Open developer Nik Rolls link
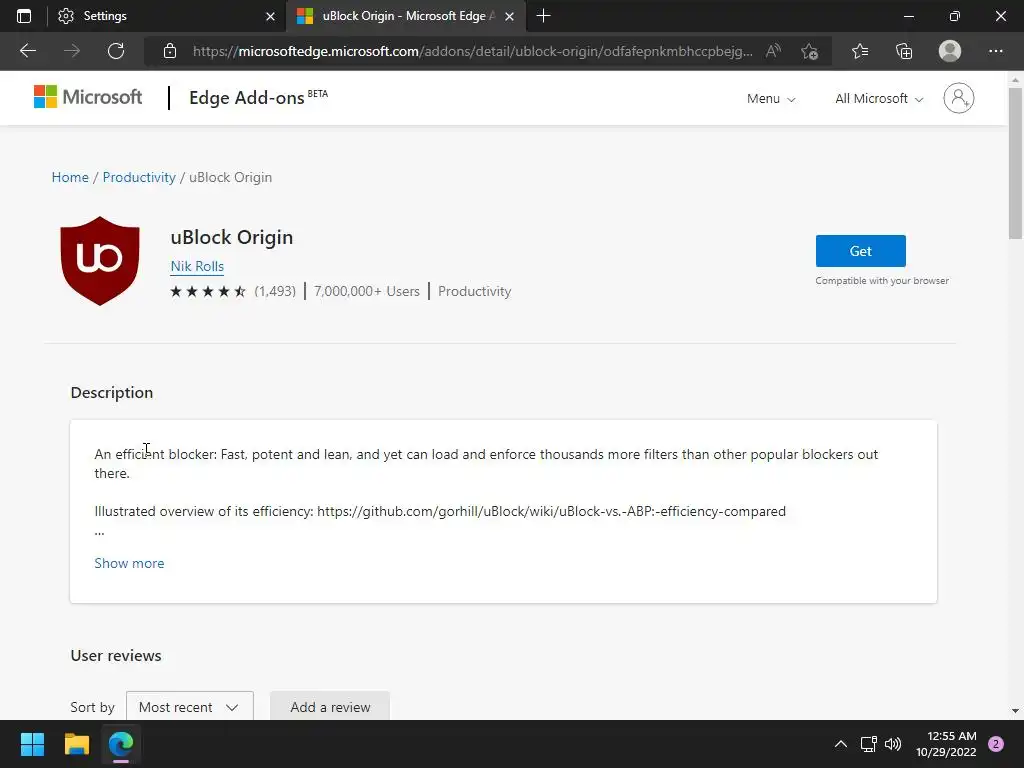The width and height of the screenshot is (1024, 768). (x=197, y=266)
